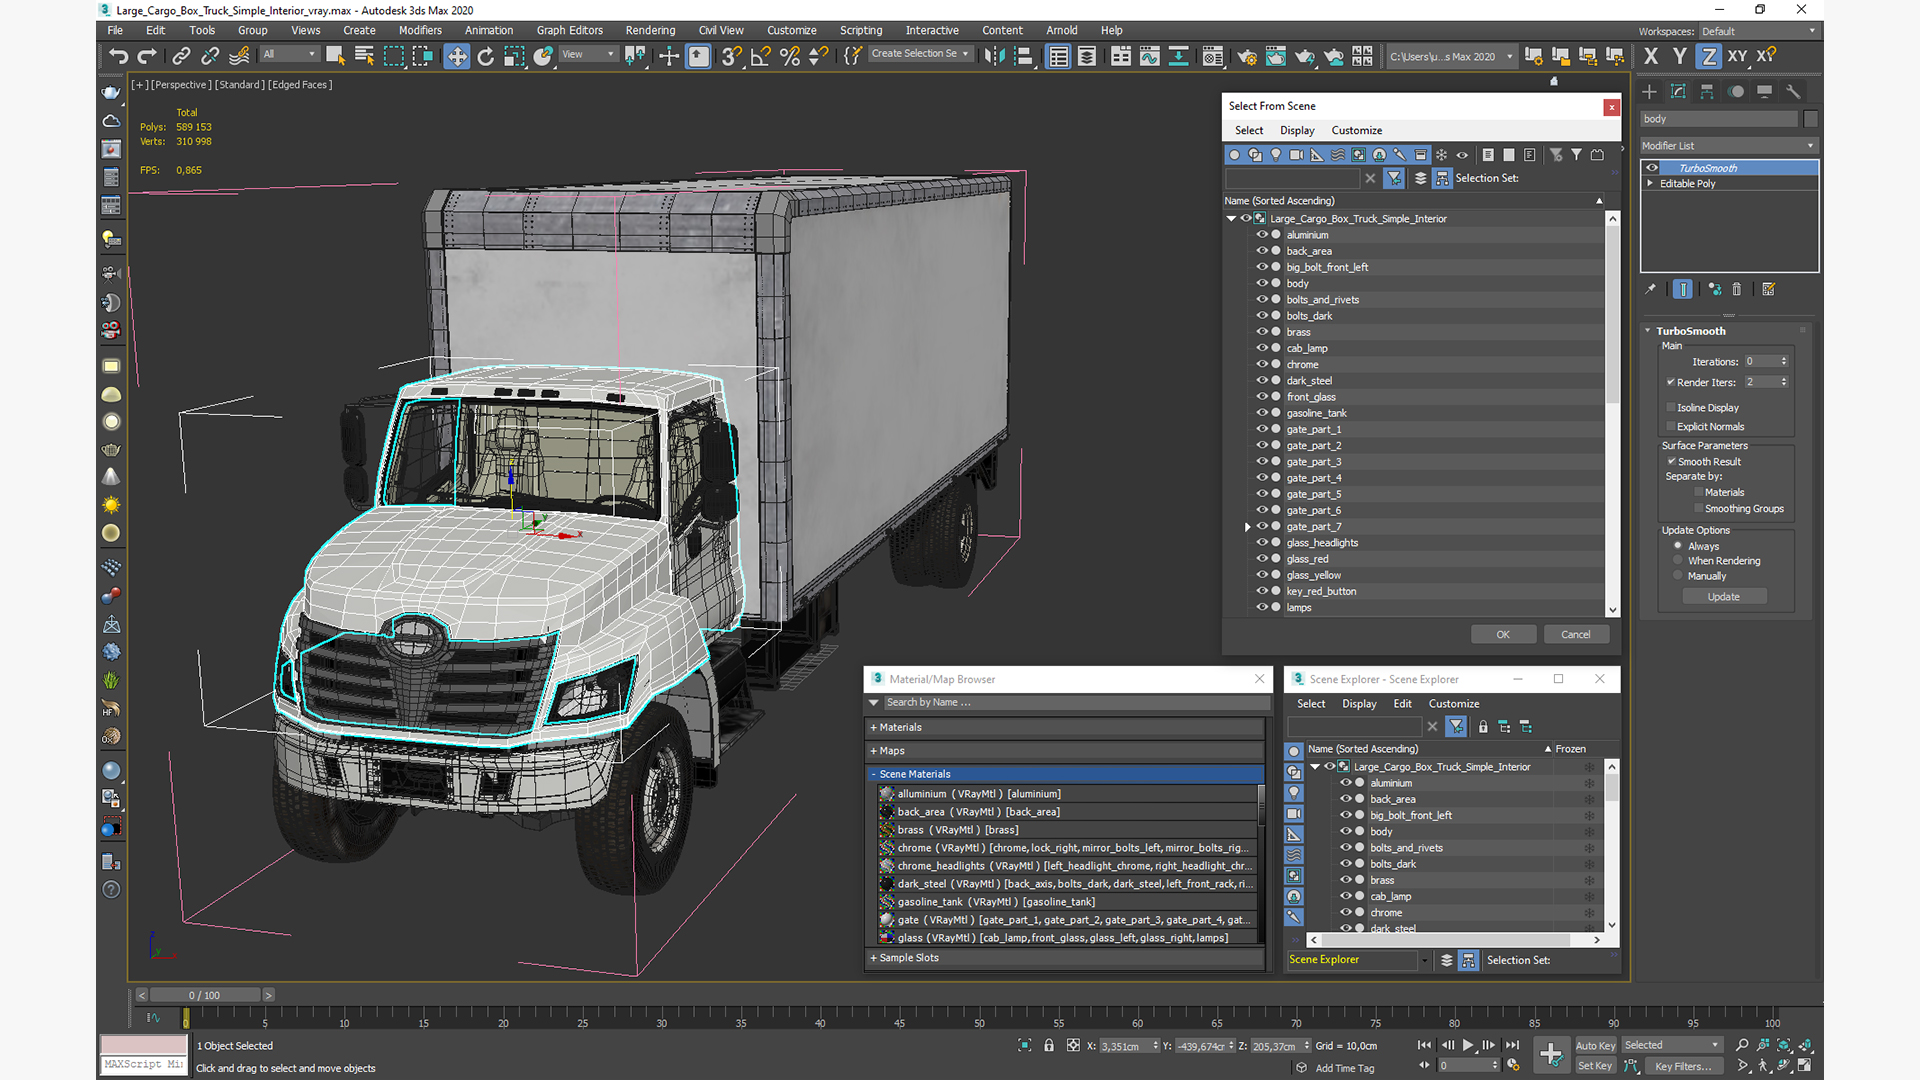
Task: Open the Utilities wrench tab in command panel
Action: click(1793, 92)
